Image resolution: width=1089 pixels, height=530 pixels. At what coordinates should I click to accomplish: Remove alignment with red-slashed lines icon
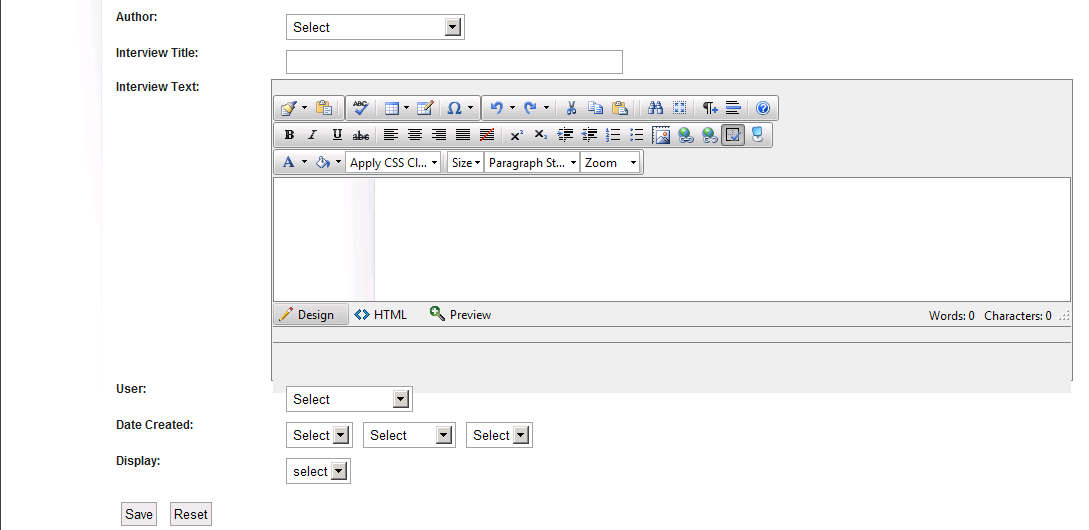(487, 135)
